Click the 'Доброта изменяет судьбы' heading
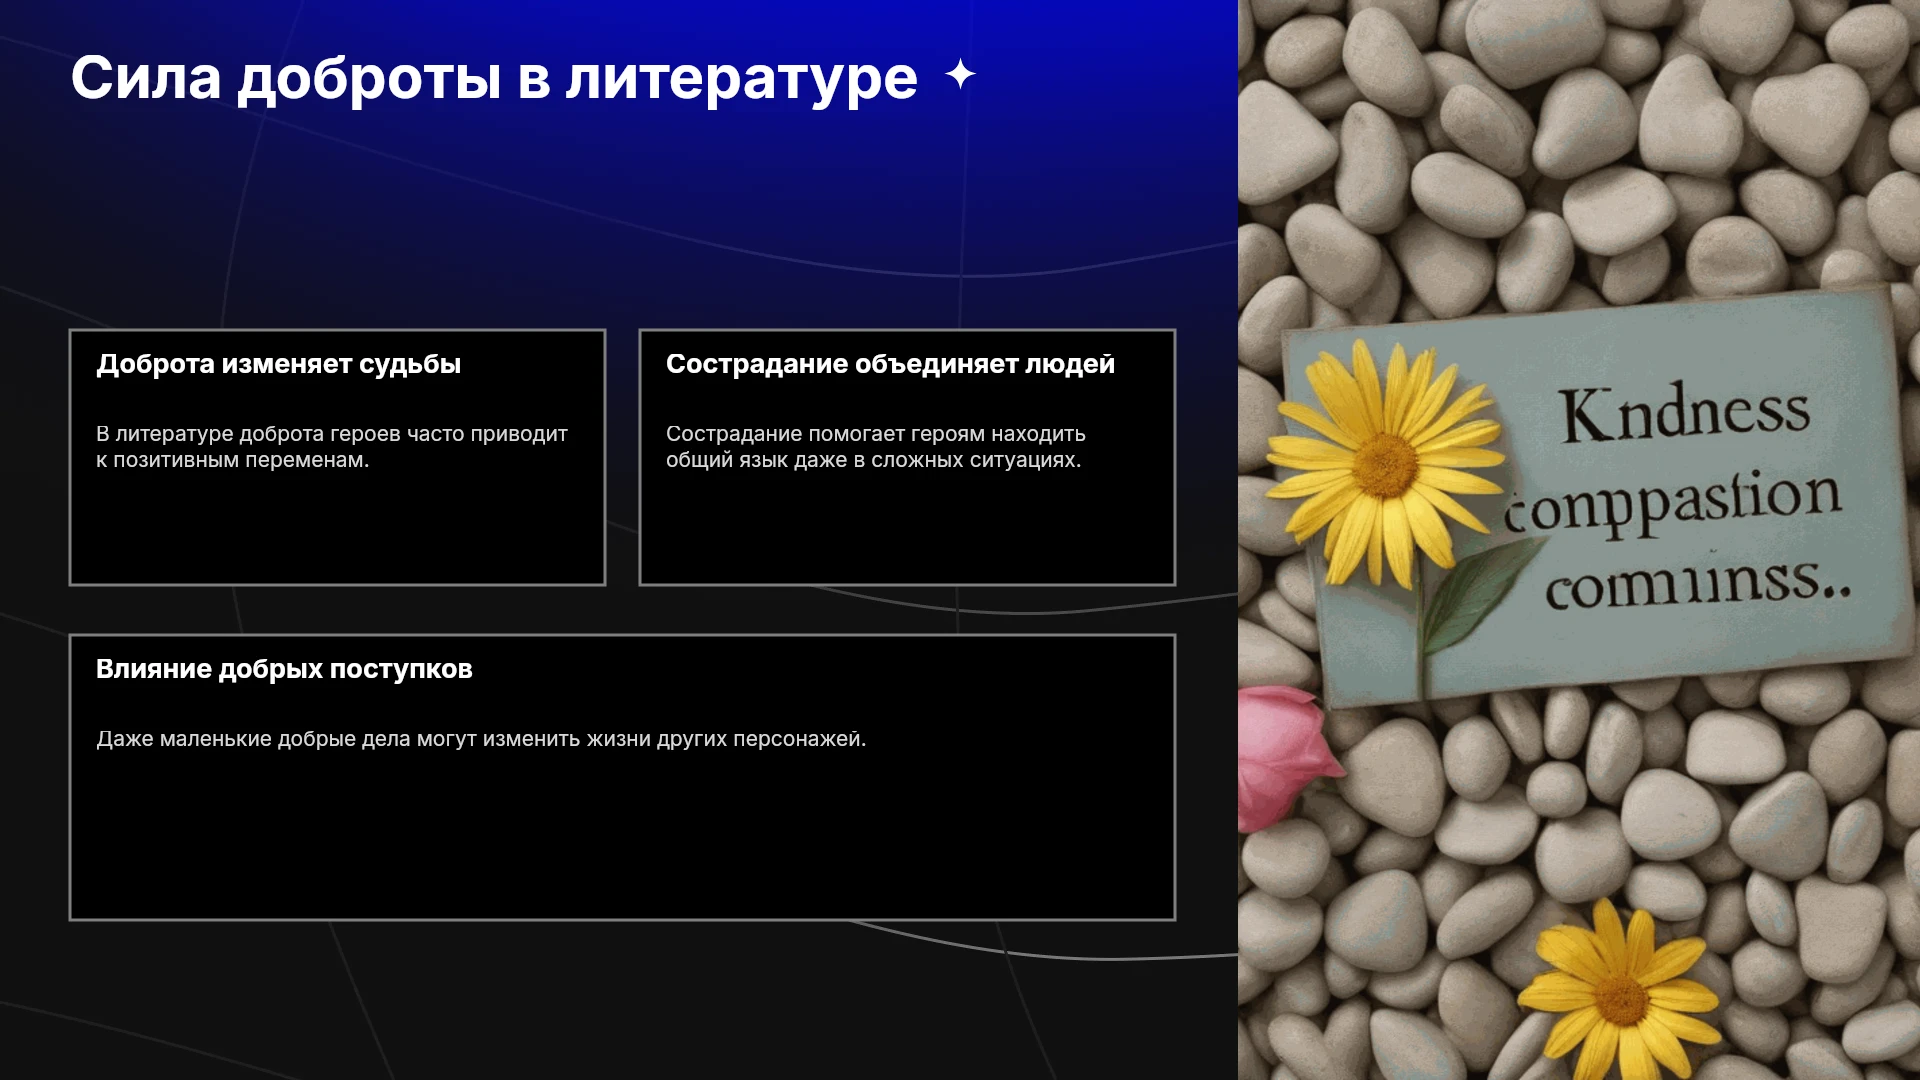 (278, 364)
